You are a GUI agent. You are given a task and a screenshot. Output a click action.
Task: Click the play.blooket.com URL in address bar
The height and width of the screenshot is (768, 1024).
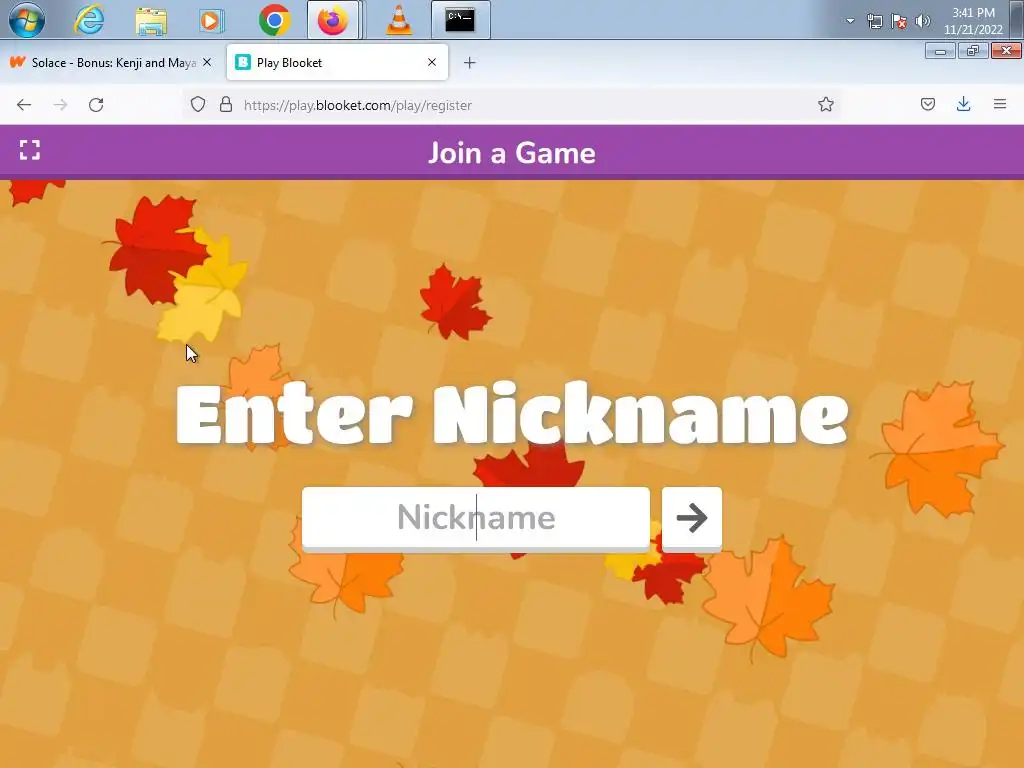[358, 105]
